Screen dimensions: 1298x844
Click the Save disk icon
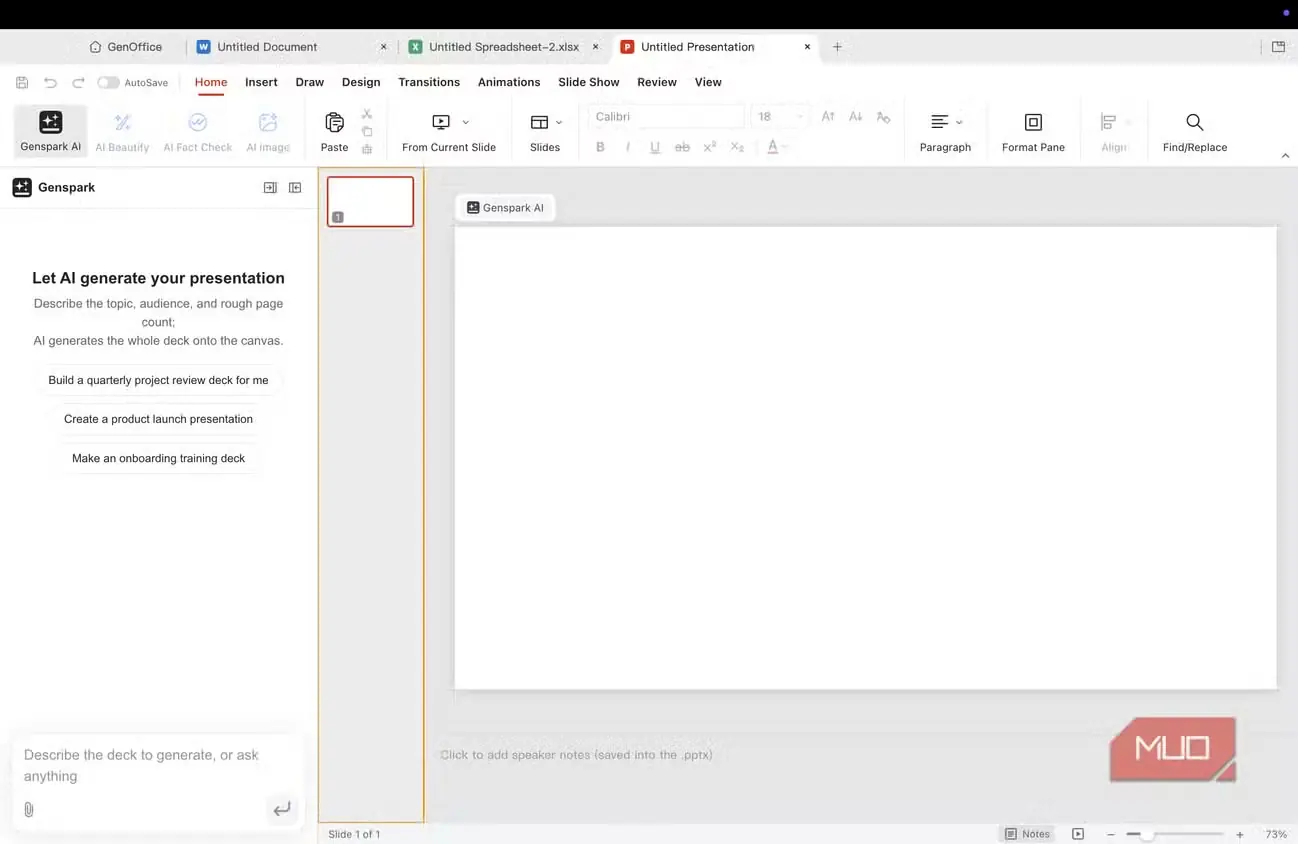click(x=23, y=82)
